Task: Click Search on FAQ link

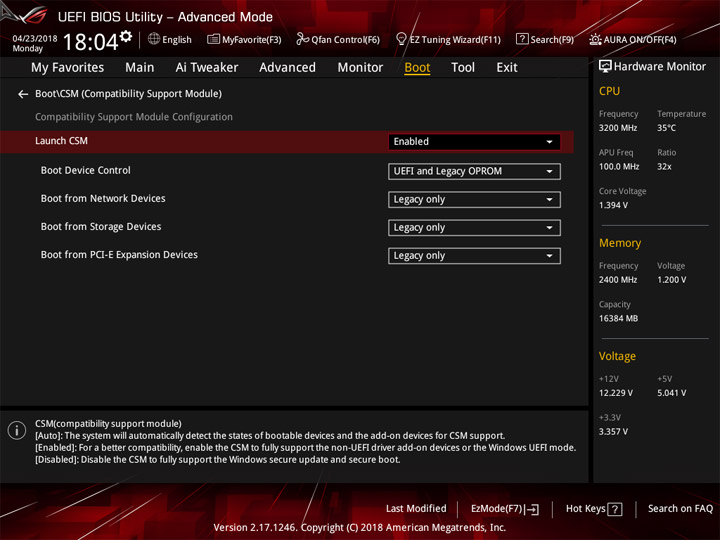Action: click(x=681, y=509)
